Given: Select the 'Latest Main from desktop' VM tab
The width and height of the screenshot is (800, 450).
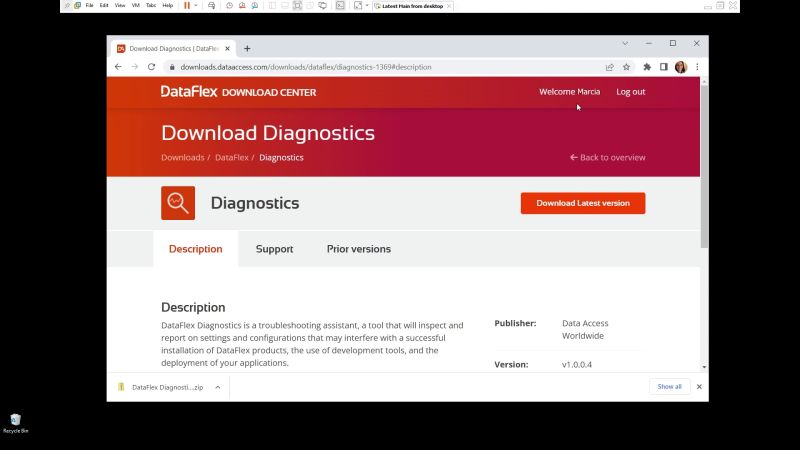Looking at the screenshot, I should [x=412, y=6].
